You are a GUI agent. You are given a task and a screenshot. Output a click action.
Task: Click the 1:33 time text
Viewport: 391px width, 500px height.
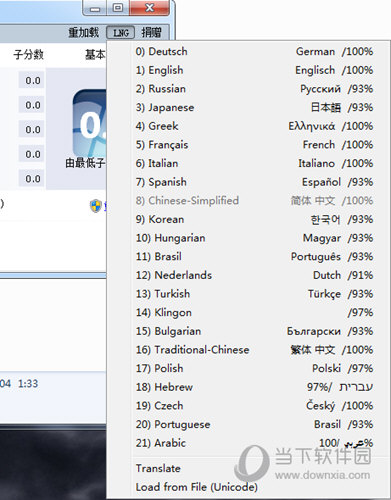pyautogui.click(x=28, y=384)
